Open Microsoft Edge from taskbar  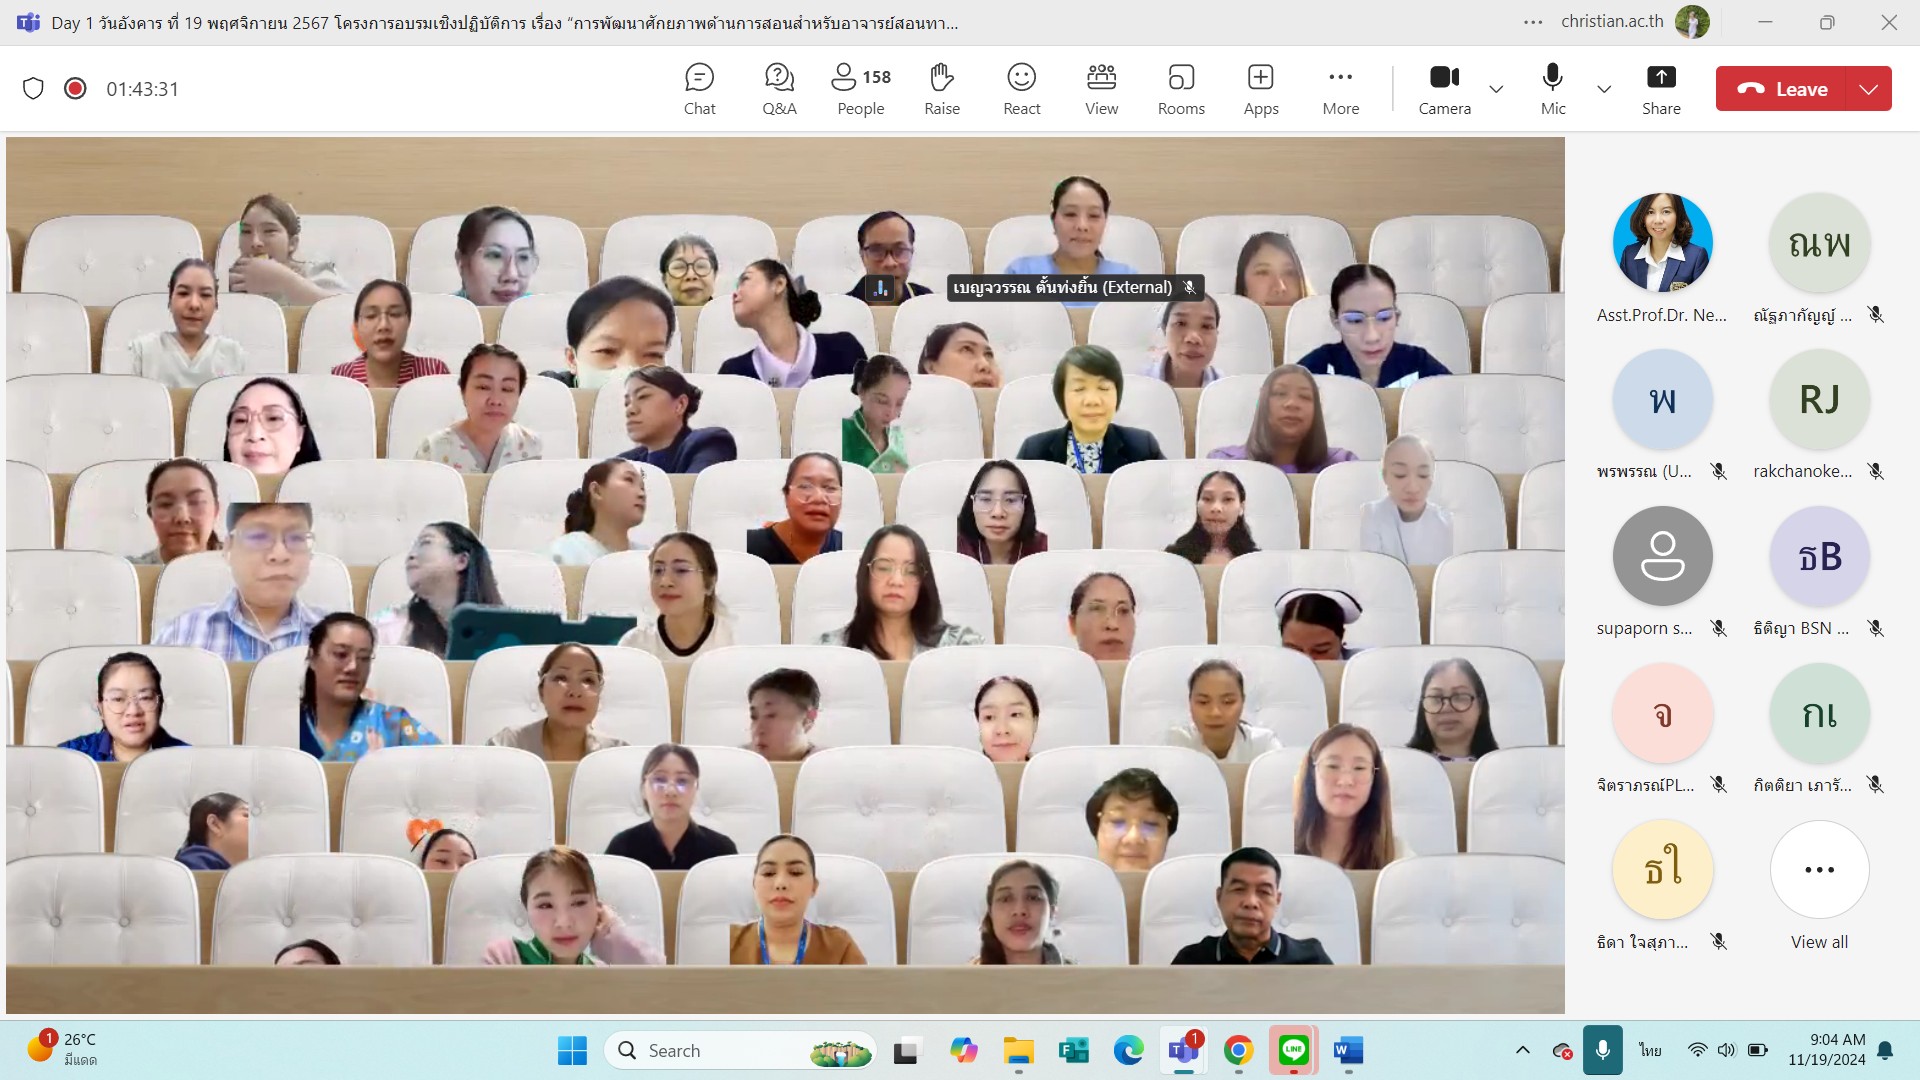(x=1128, y=1050)
